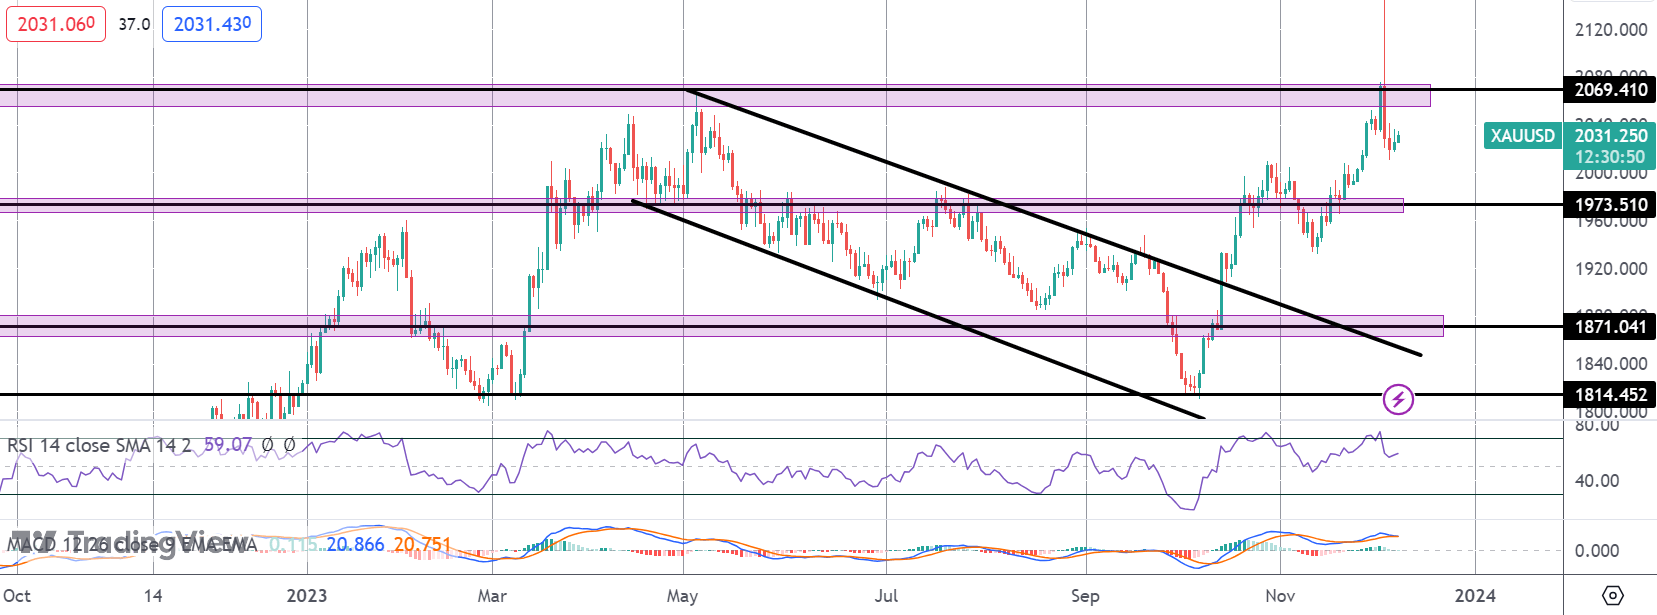Click the 2024 label on time axis
The width and height of the screenshot is (1657, 615).
coord(1475,596)
